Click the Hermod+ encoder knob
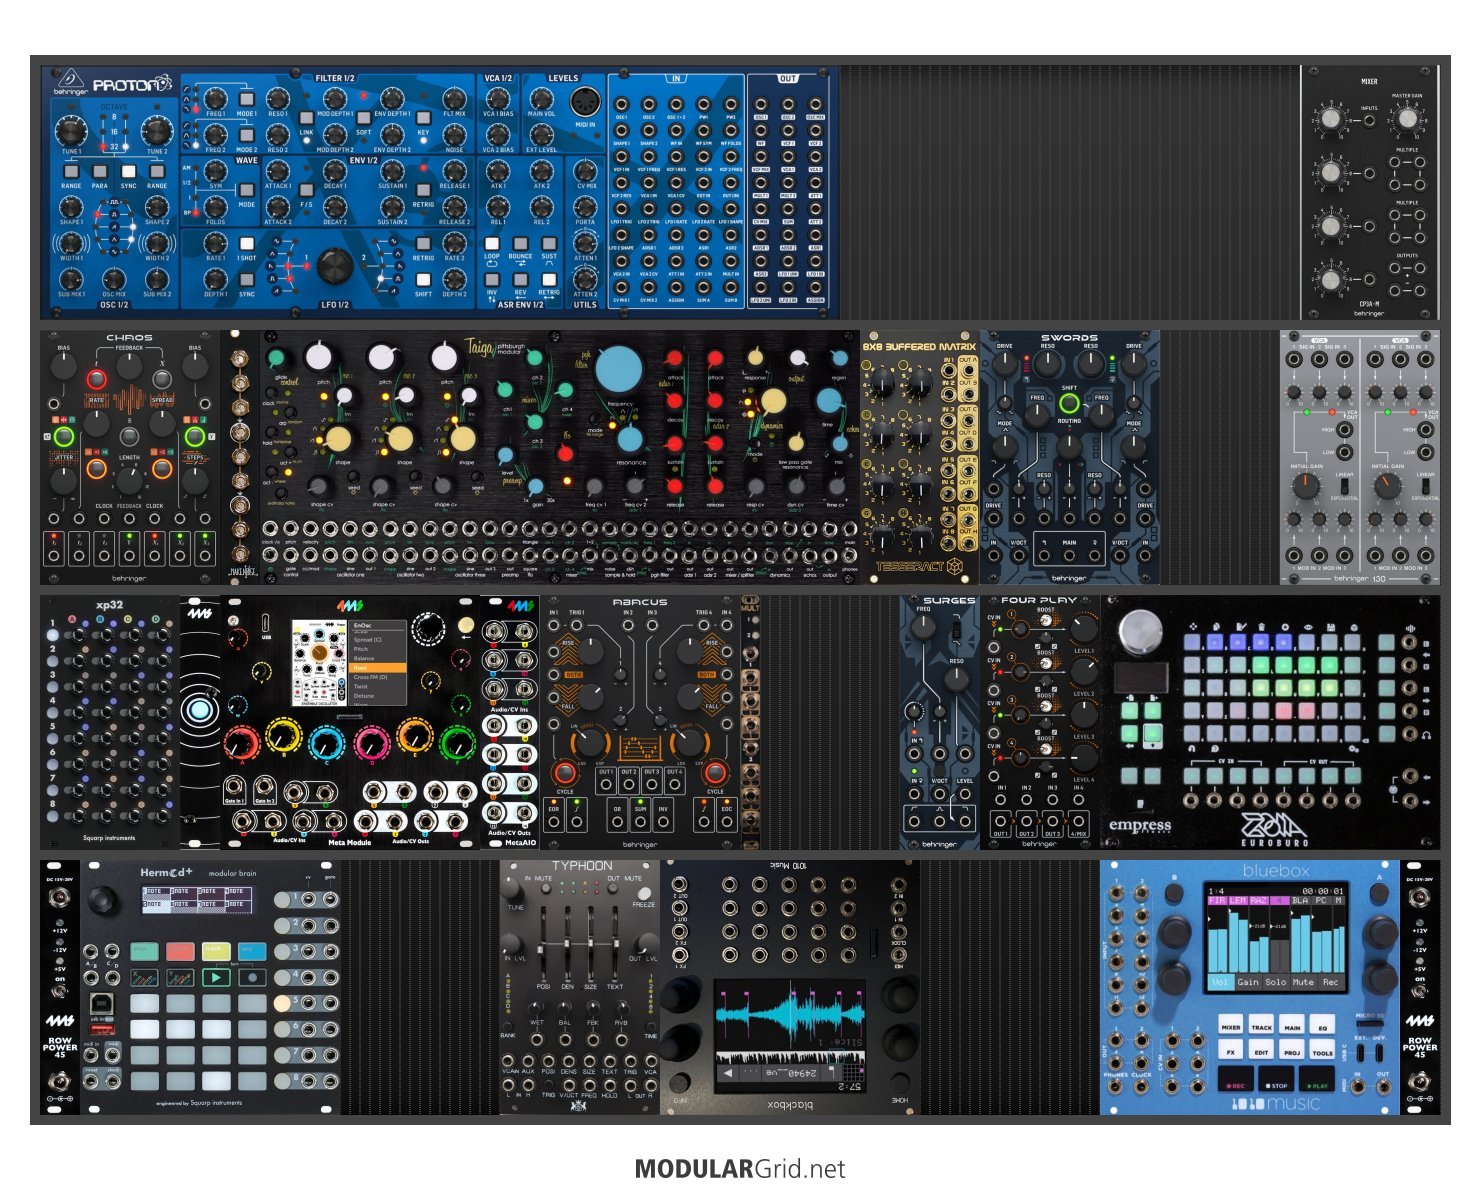The image size is (1481, 1190). [x=104, y=900]
